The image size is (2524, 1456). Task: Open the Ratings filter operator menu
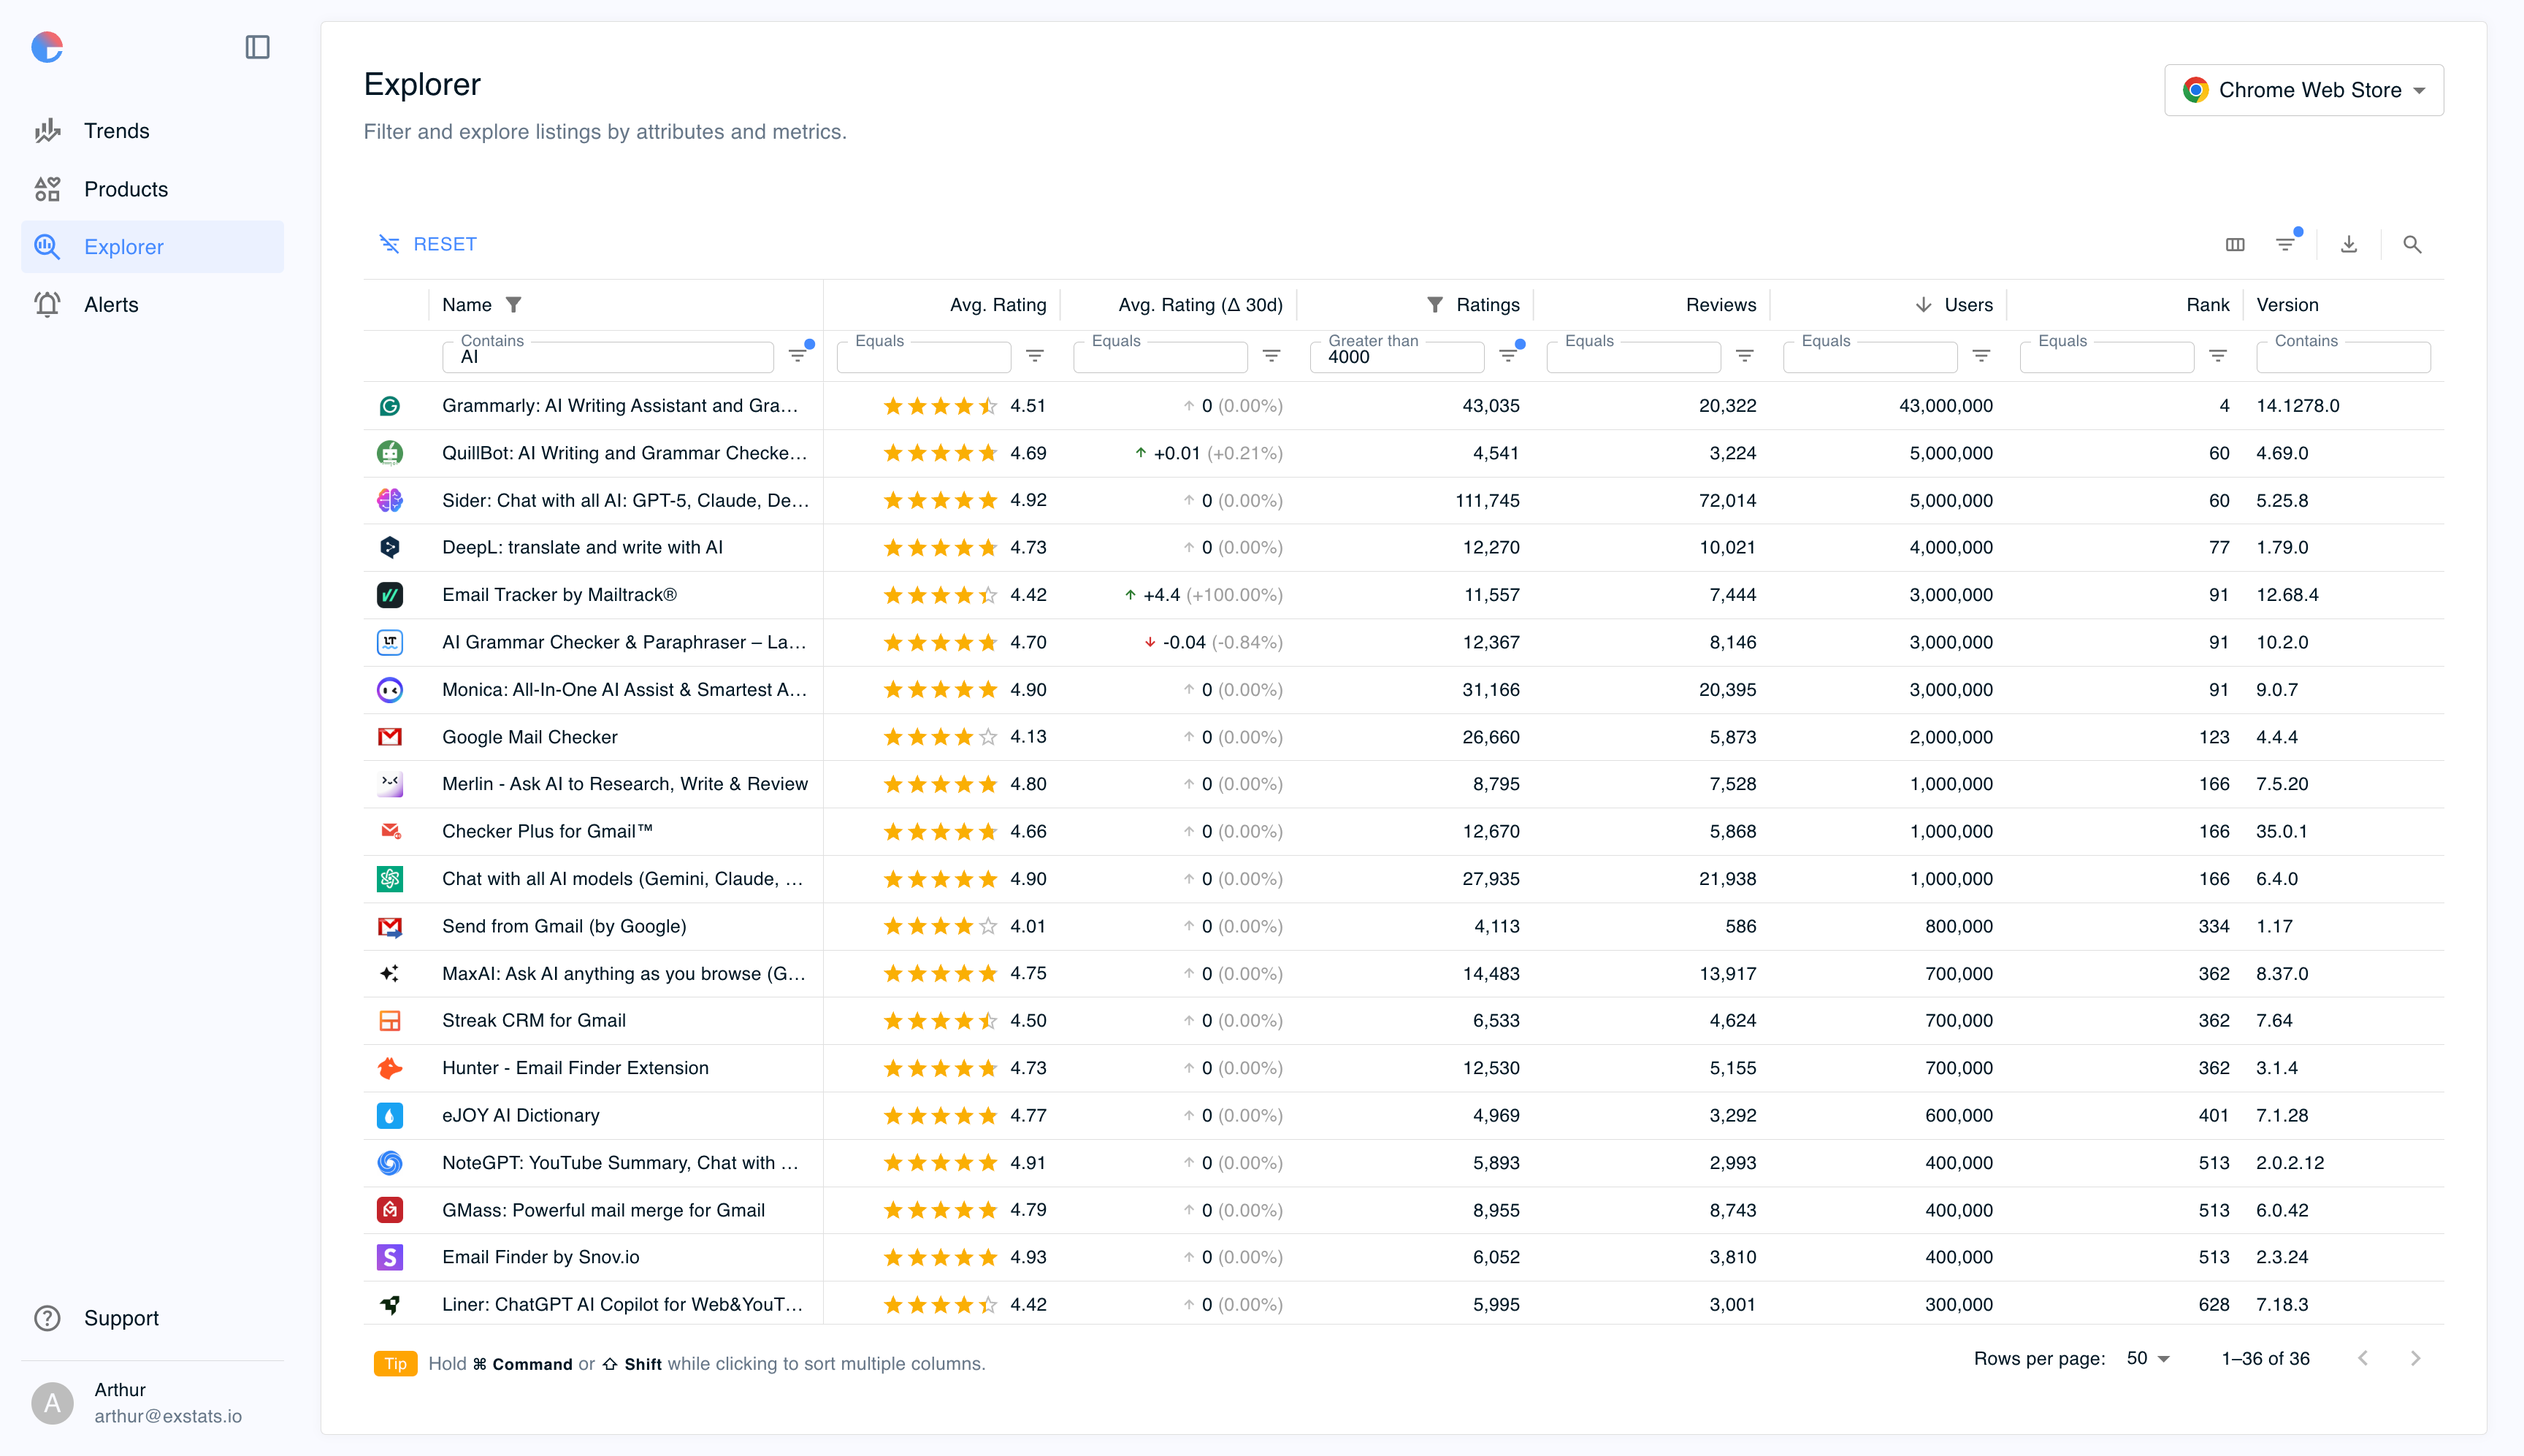click(1508, 356)
